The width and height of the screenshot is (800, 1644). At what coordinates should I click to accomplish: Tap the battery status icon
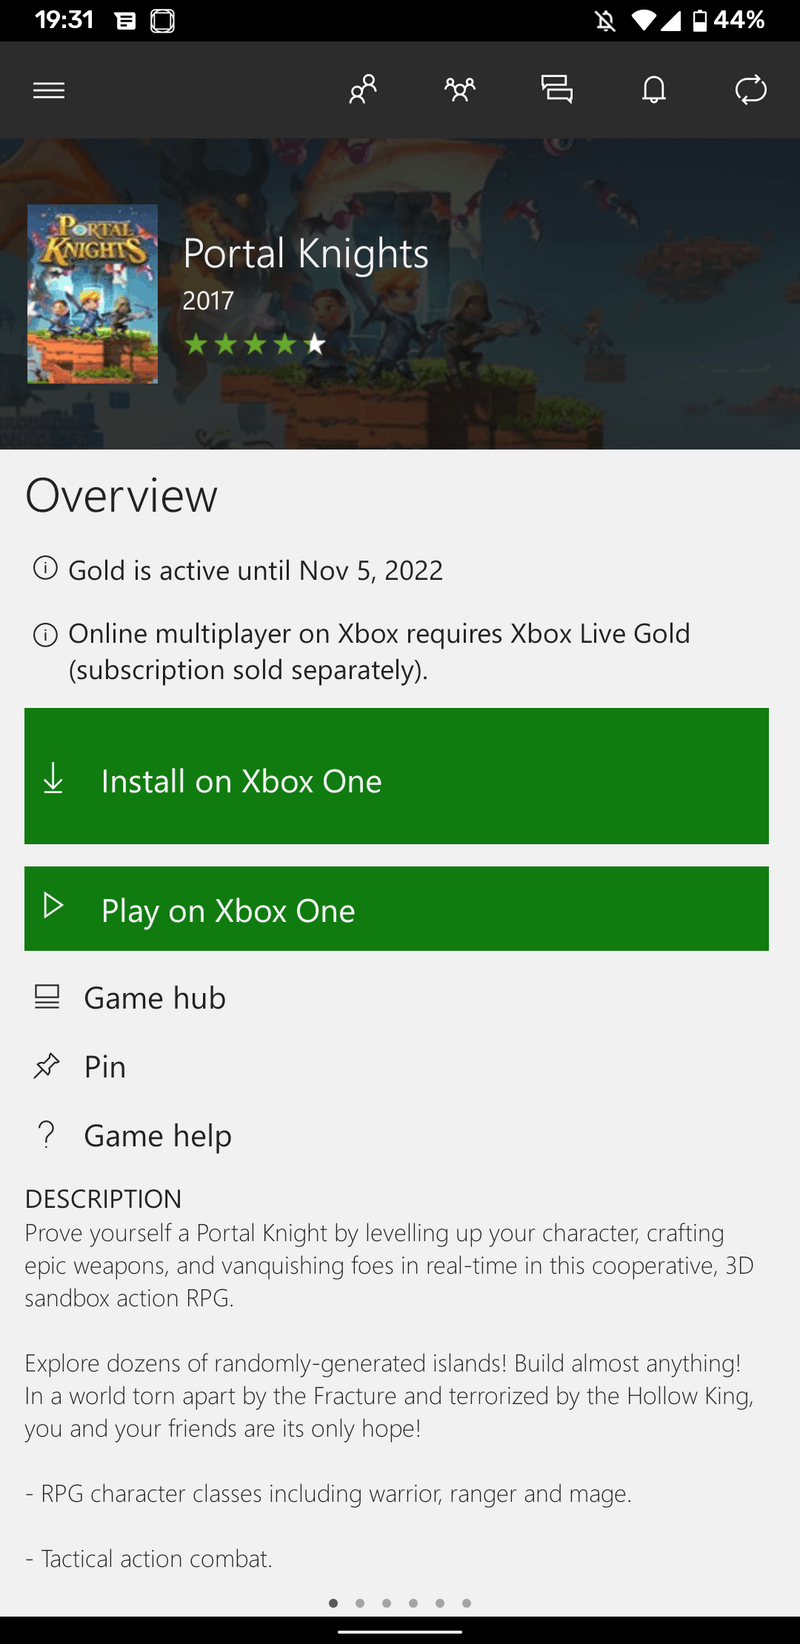point(700,20)
